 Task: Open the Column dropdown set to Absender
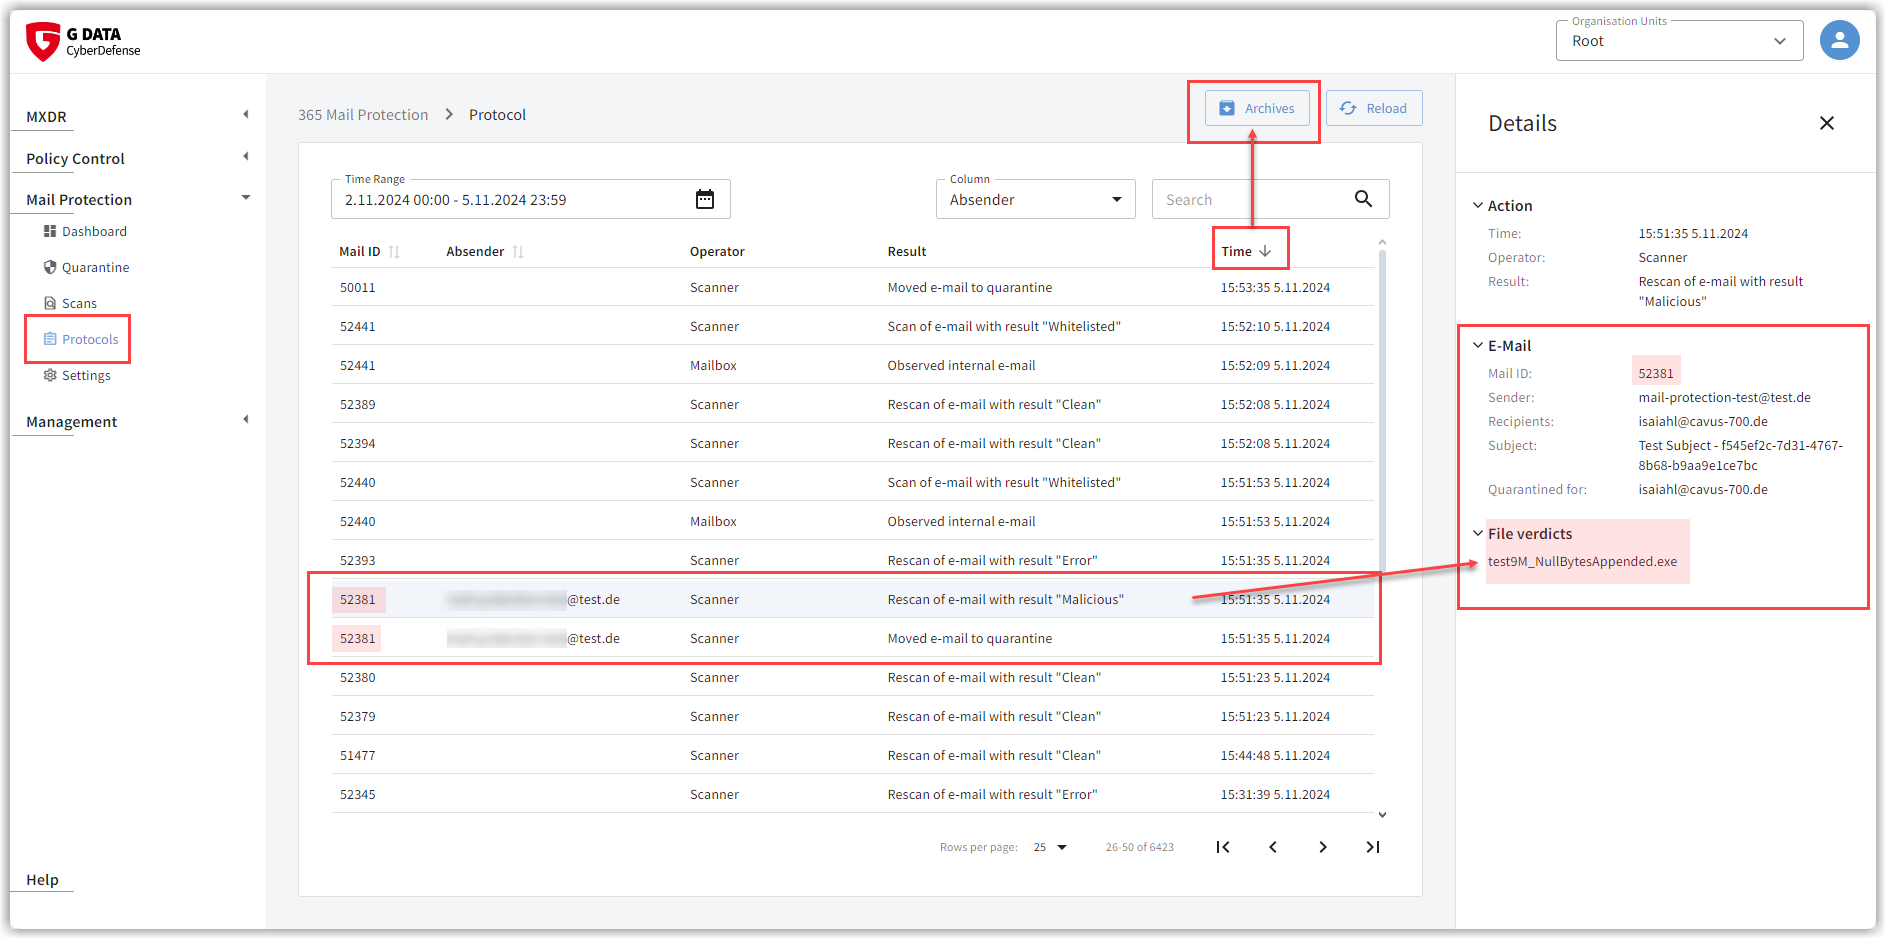click(1035, 199)
